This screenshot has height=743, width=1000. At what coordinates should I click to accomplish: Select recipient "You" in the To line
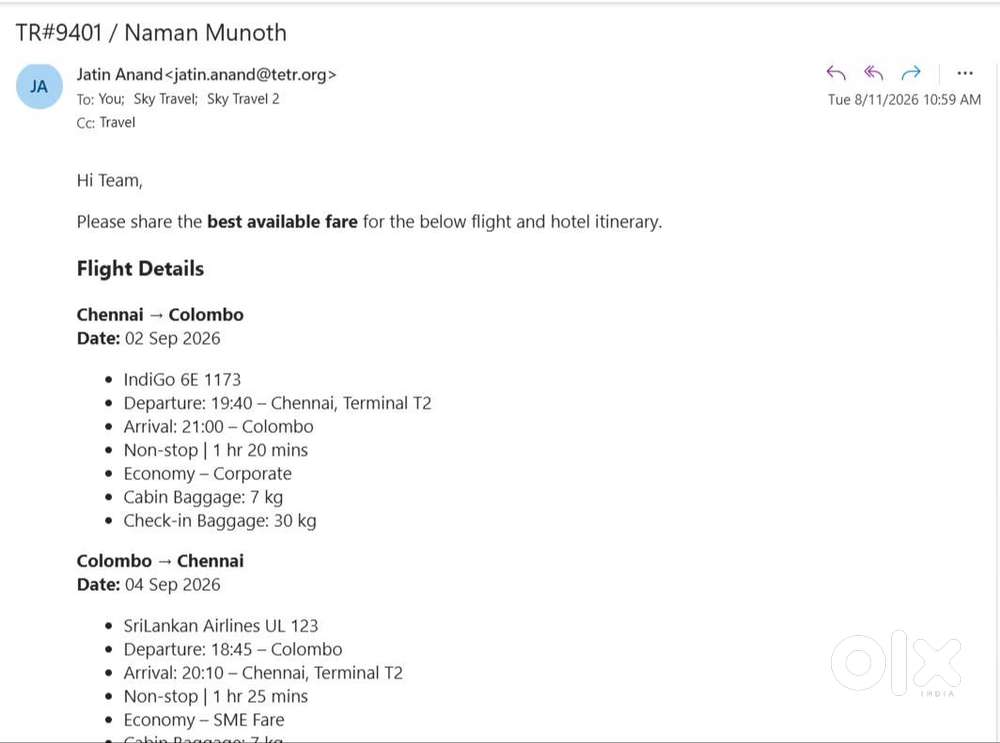(x=111, y=99)
